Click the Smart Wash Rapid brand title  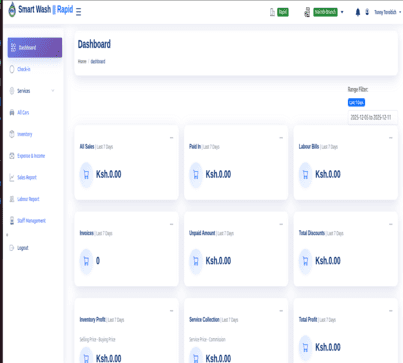pos(46,9)
